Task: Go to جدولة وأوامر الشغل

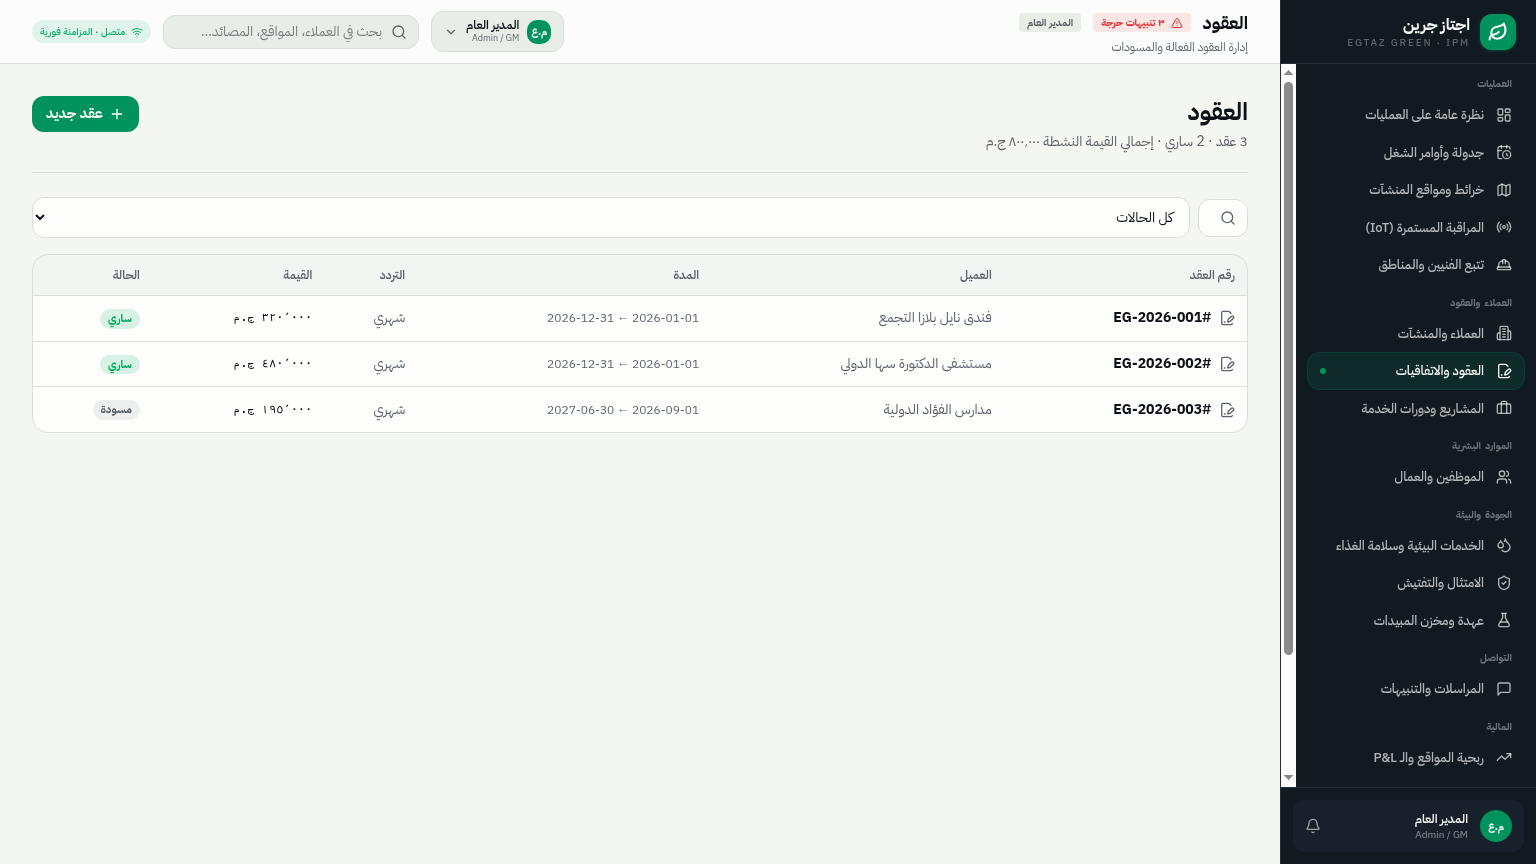Action: click(x=1416, y=153)
